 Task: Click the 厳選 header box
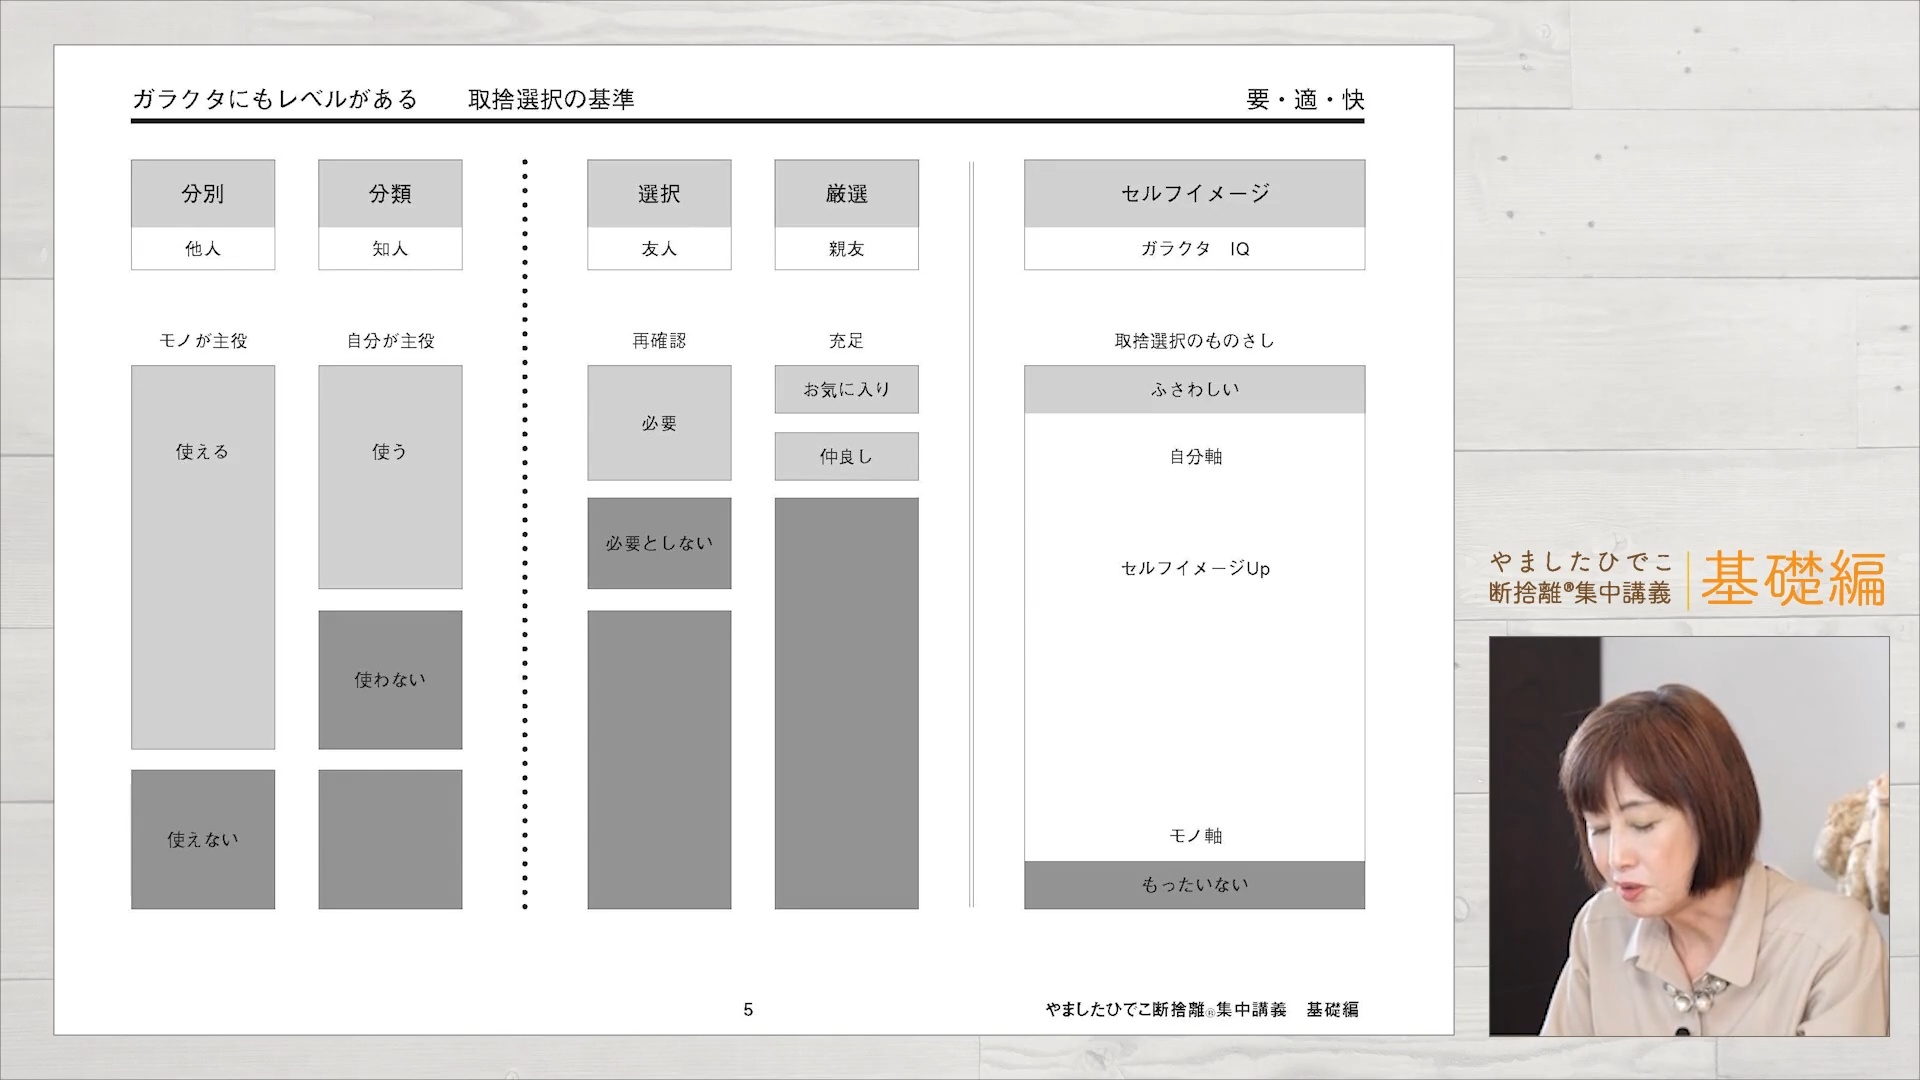coord(845,192)
